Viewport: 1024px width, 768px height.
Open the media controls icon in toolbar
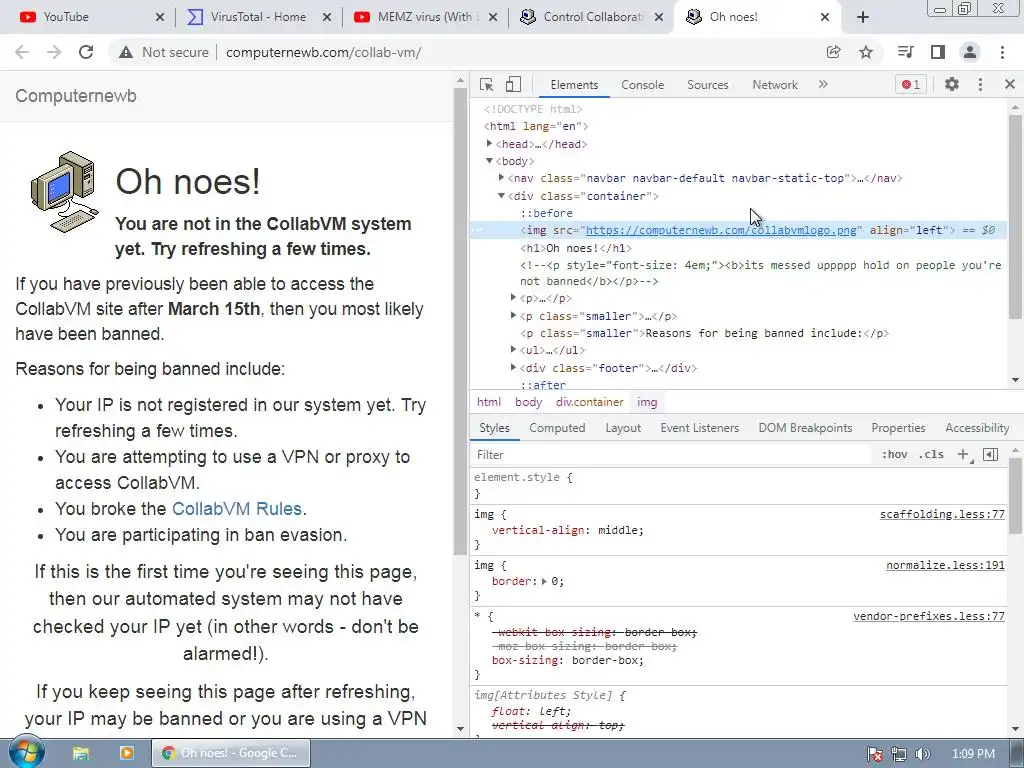coord(905,52)
